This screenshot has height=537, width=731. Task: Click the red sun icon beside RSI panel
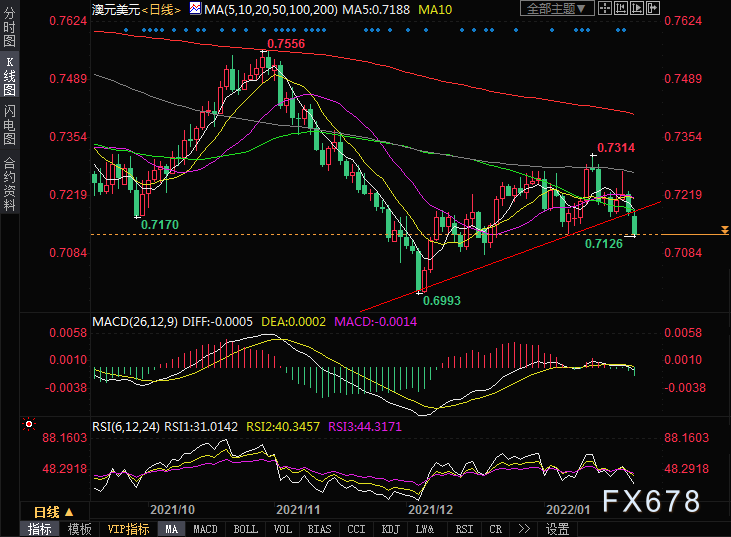point(29,424)
